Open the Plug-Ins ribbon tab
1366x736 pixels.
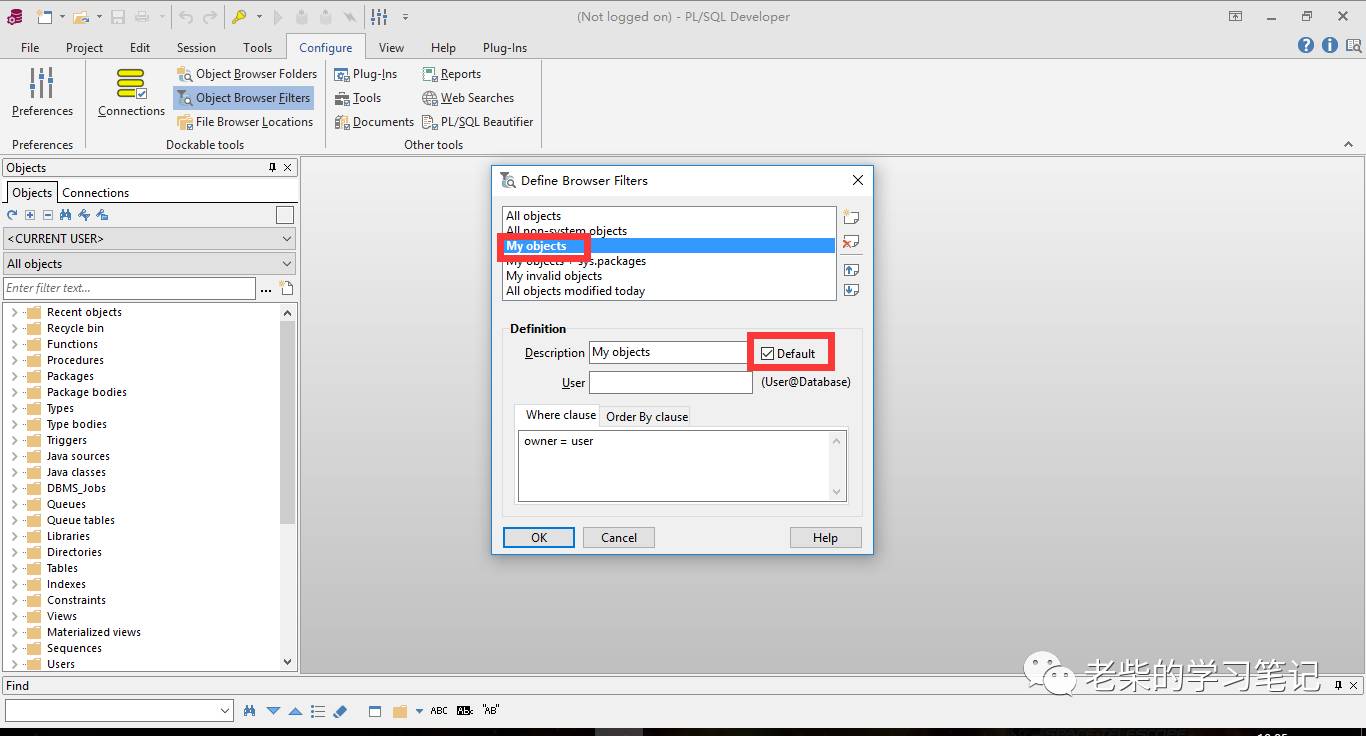pyautogui.click(x=505, y=47)
